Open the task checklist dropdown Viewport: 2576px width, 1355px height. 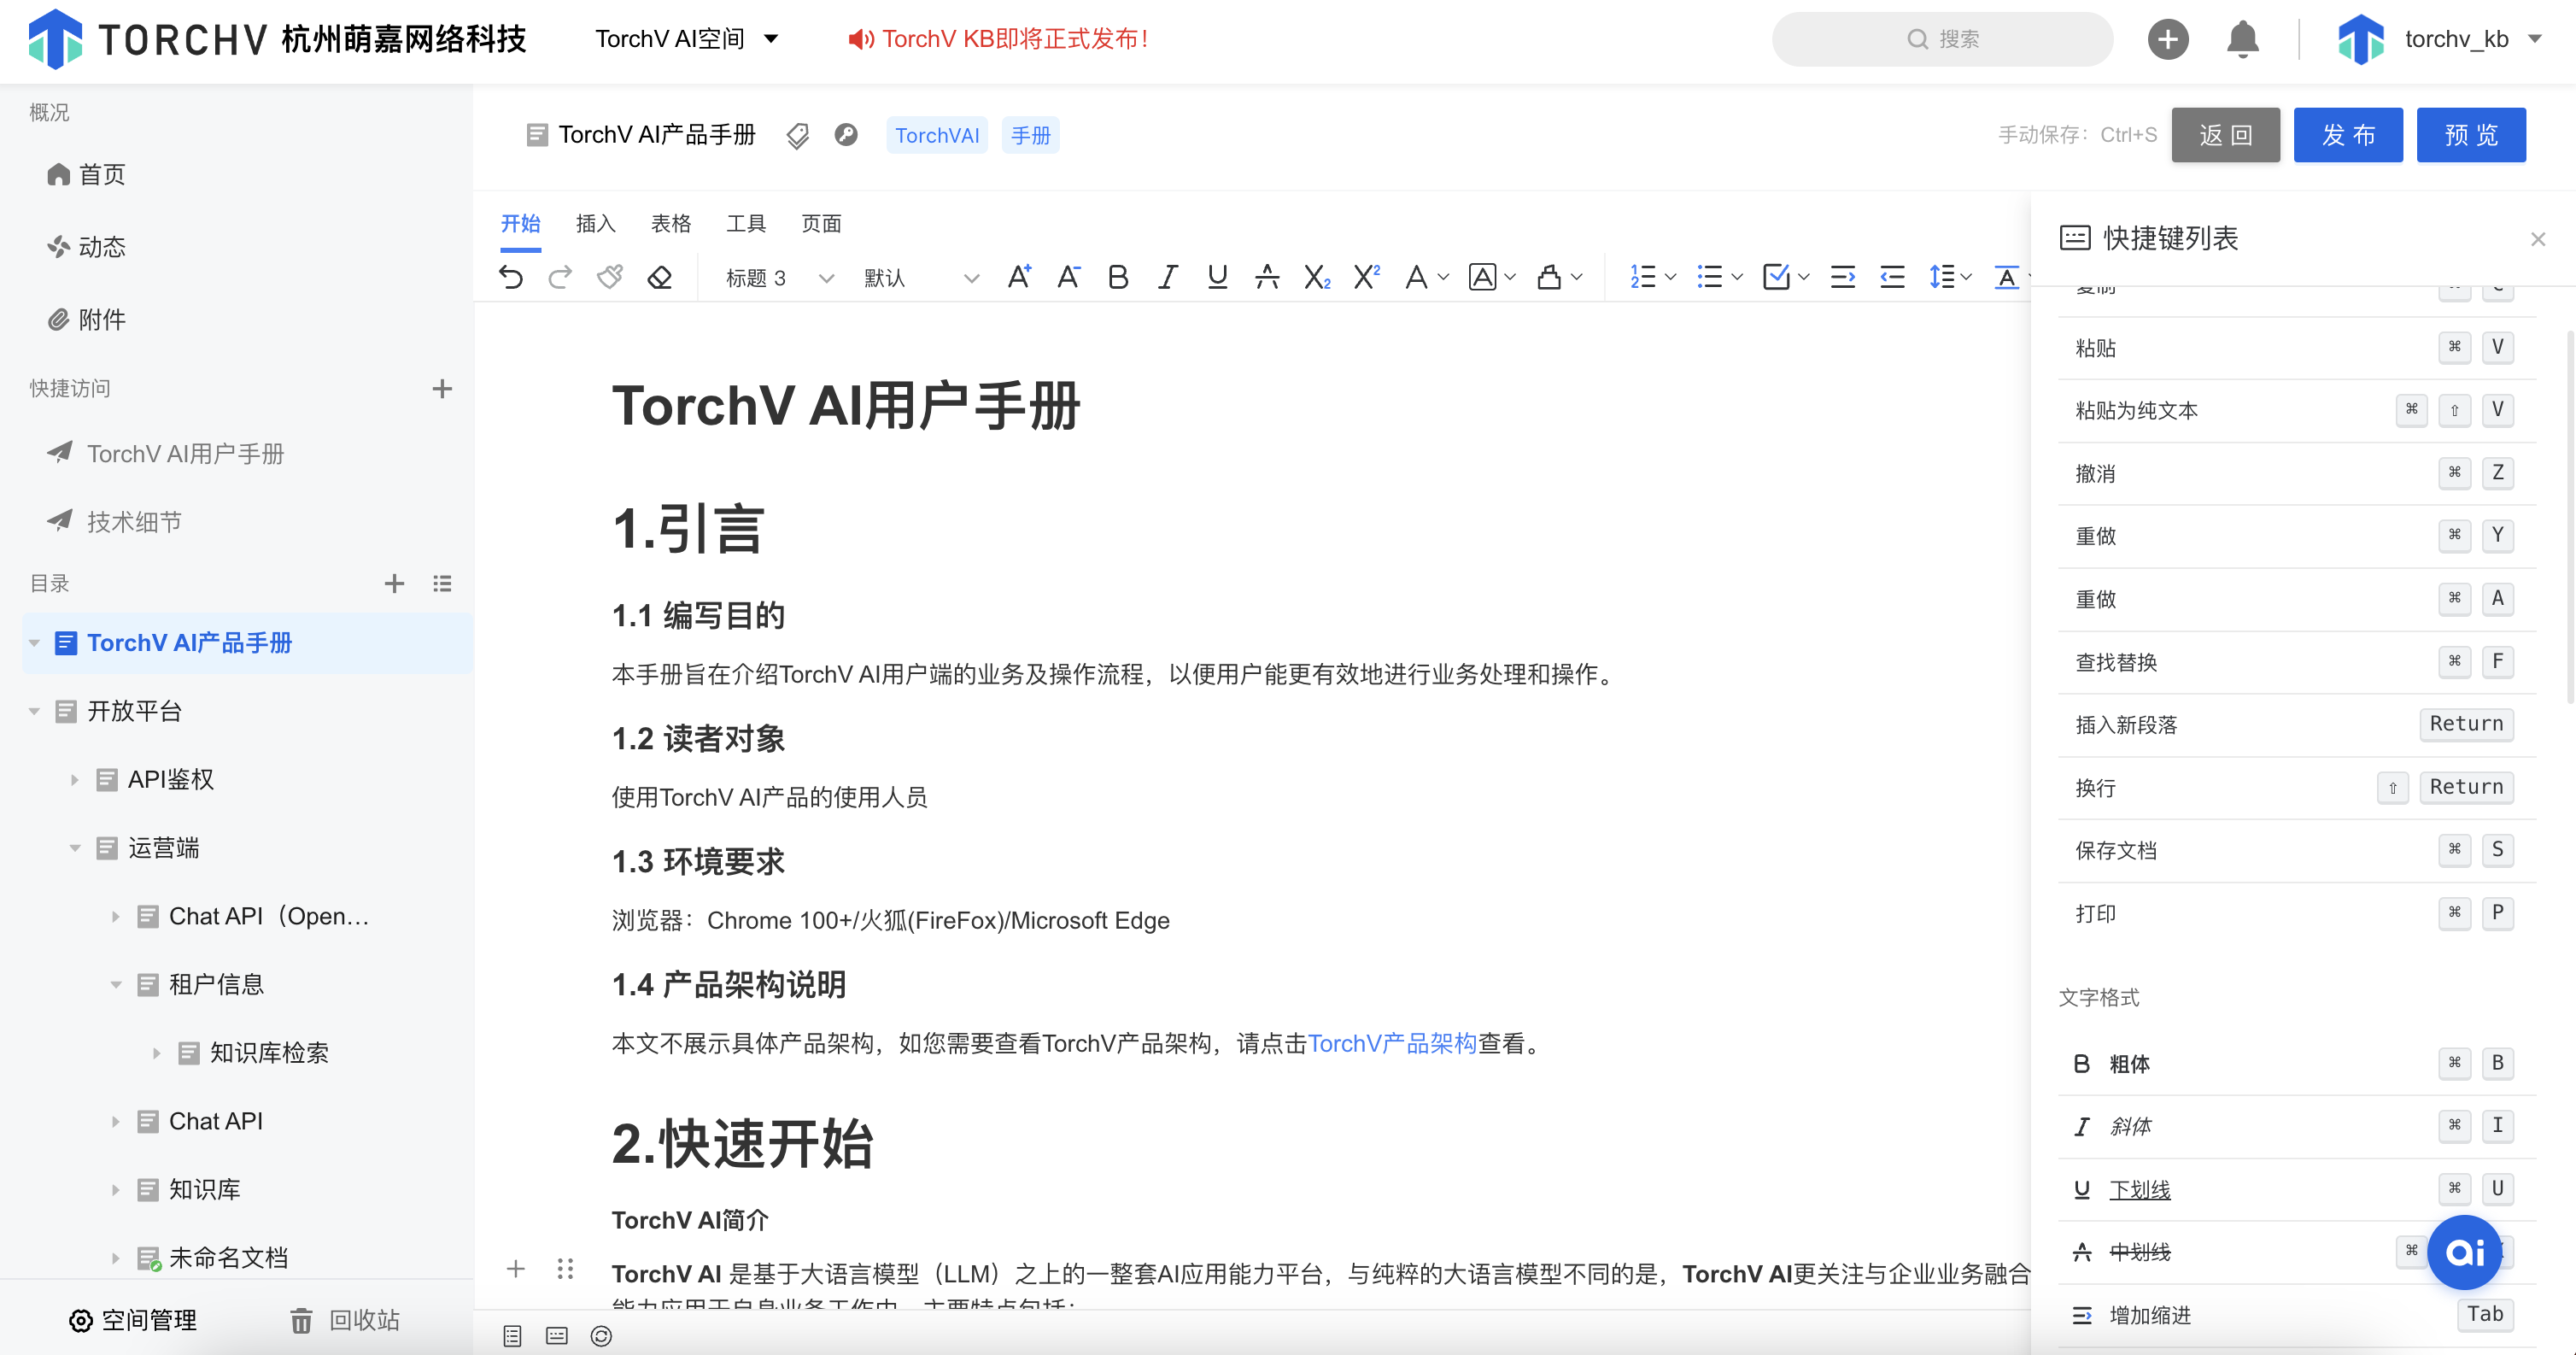coord(1803,277)
